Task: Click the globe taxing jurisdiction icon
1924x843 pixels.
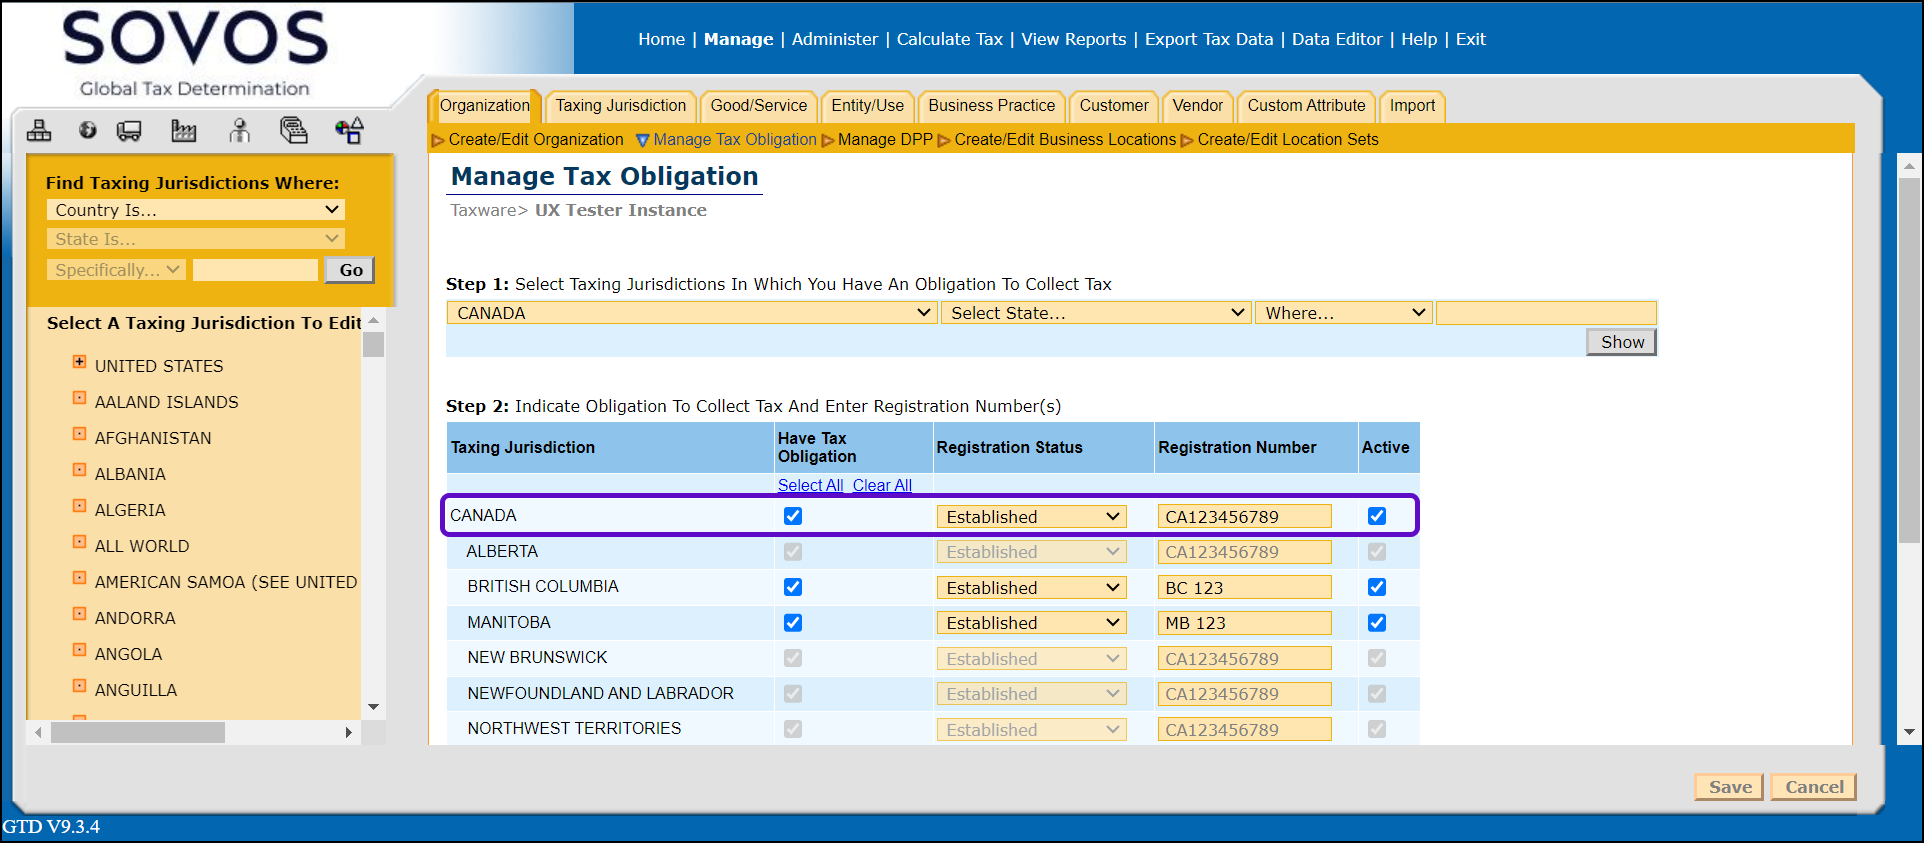Action: [x=88, y=130]
